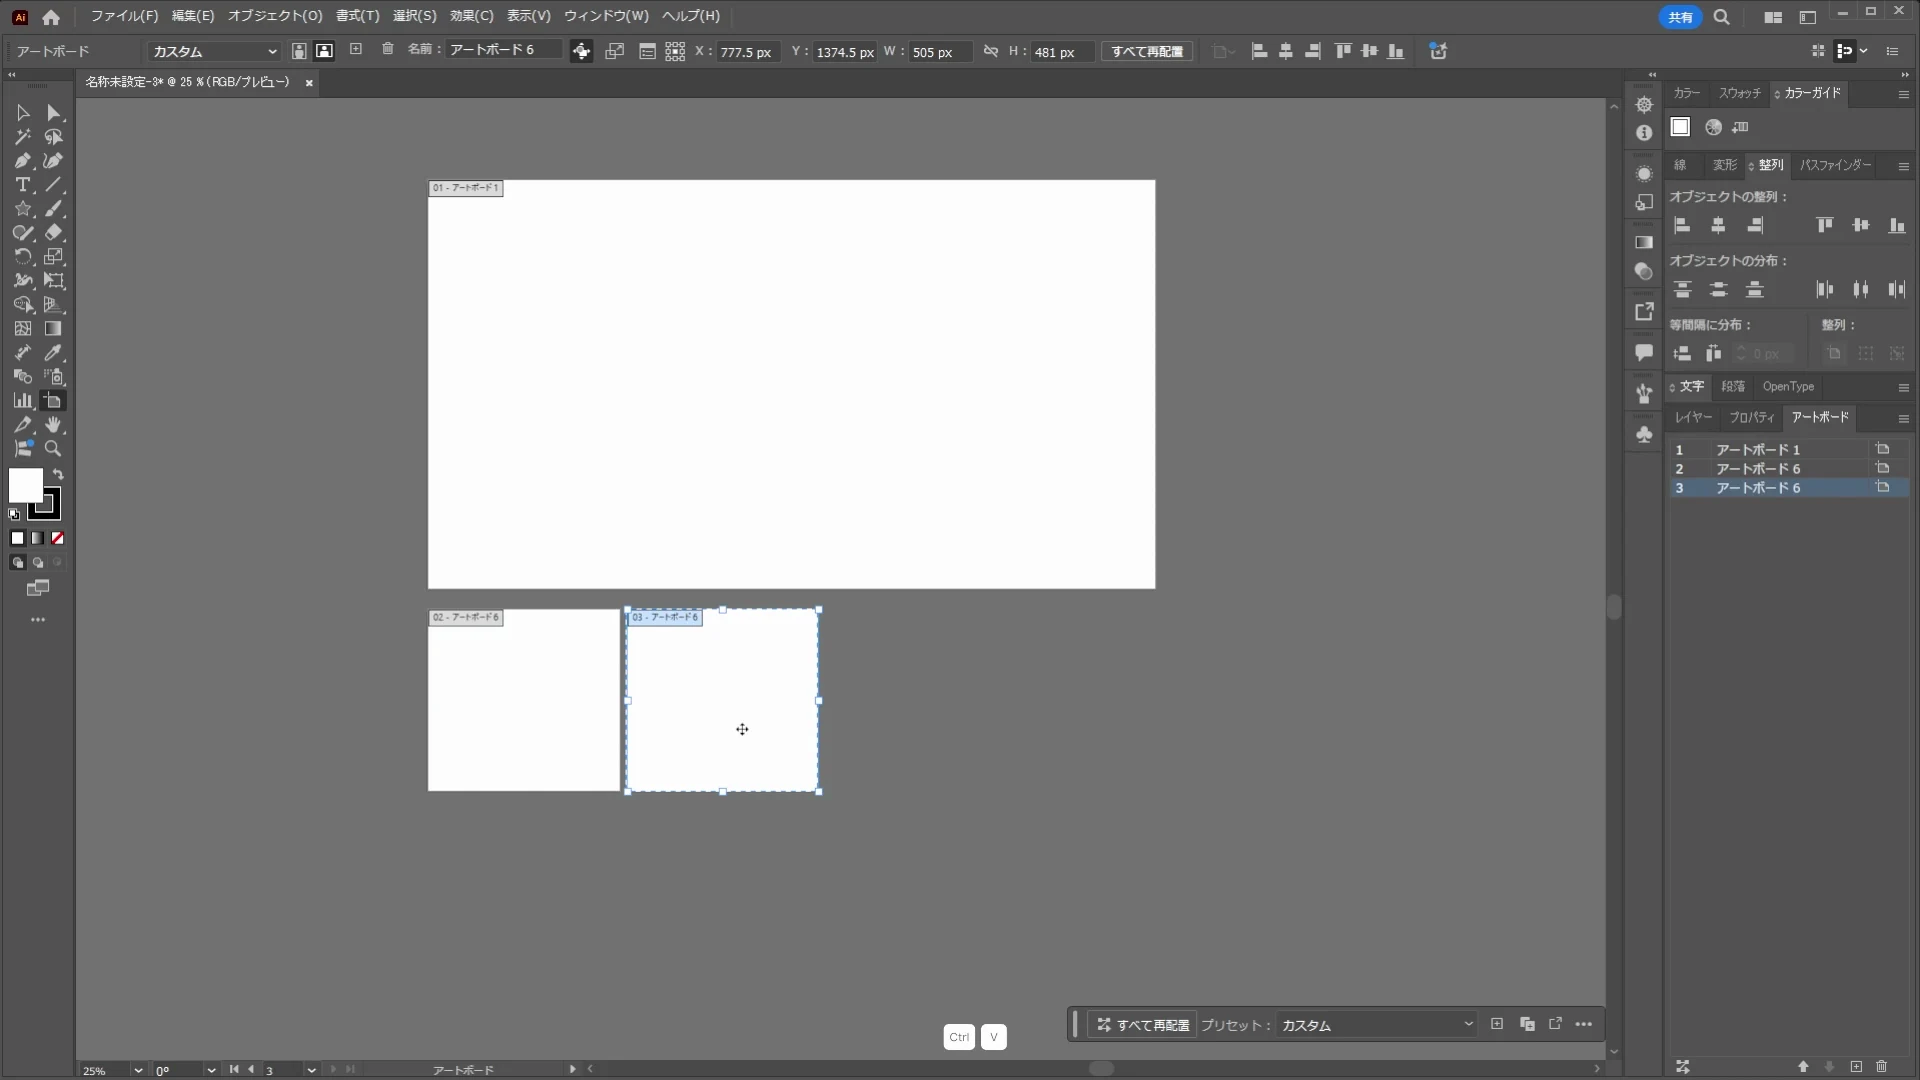Click the Horizontal Align Left icon in Align panel
The height and width of the screenshot is (1080, 1920).
[1682, 226]
